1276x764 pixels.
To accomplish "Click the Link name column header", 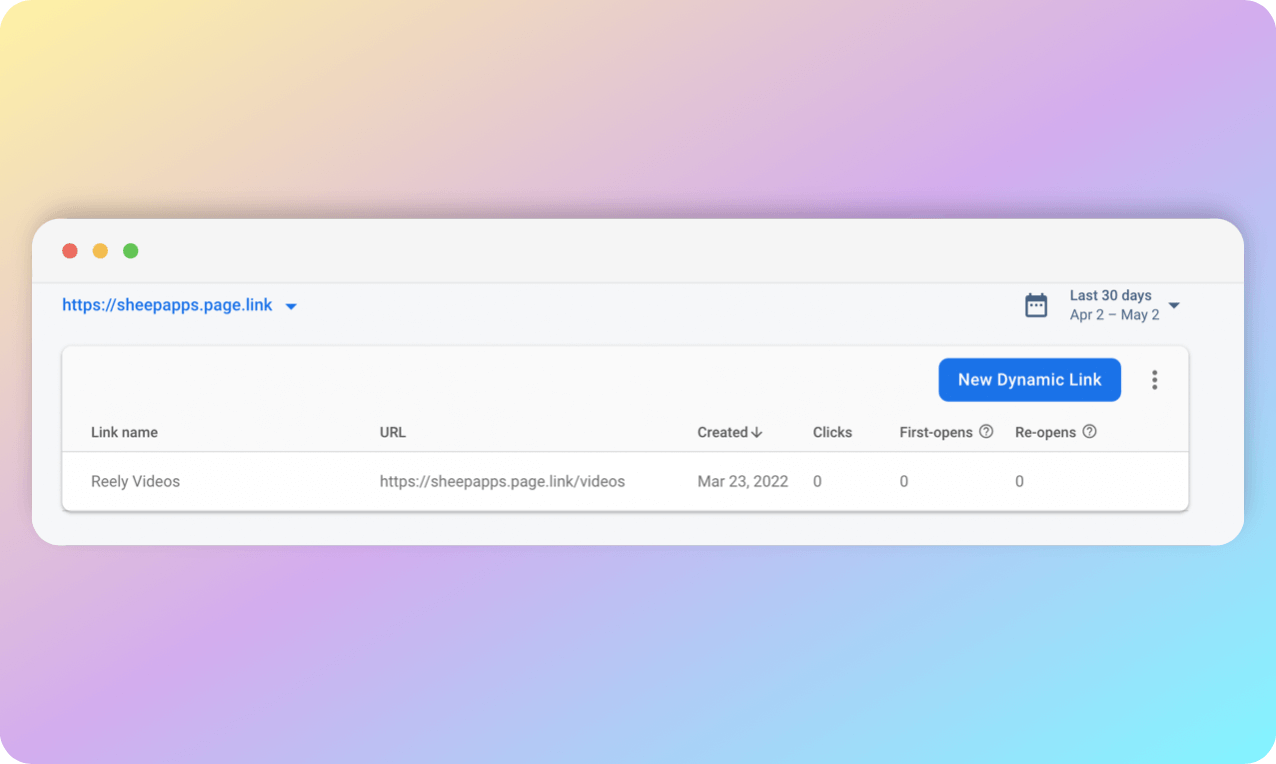I will coord(124,432).
